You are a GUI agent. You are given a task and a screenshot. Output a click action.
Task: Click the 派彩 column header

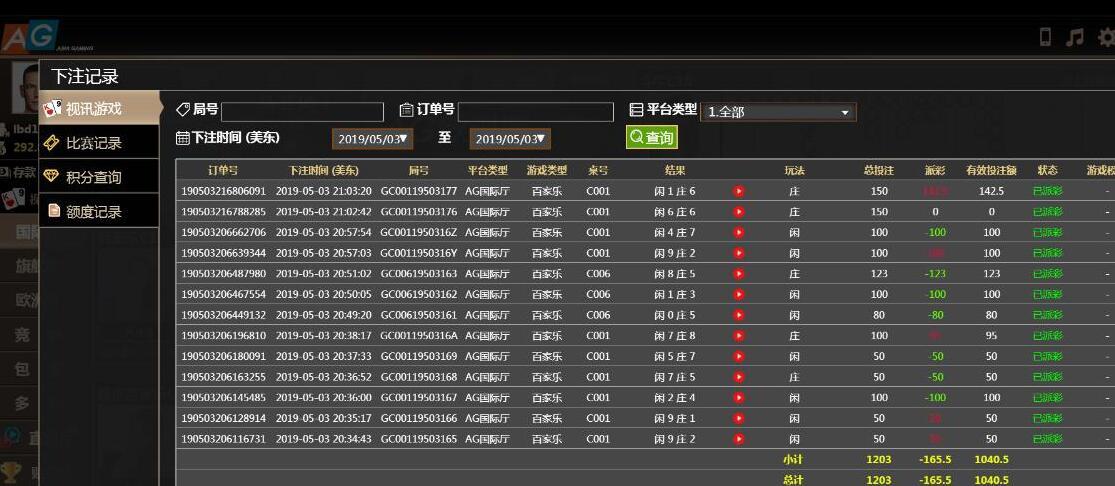point(934,171)
